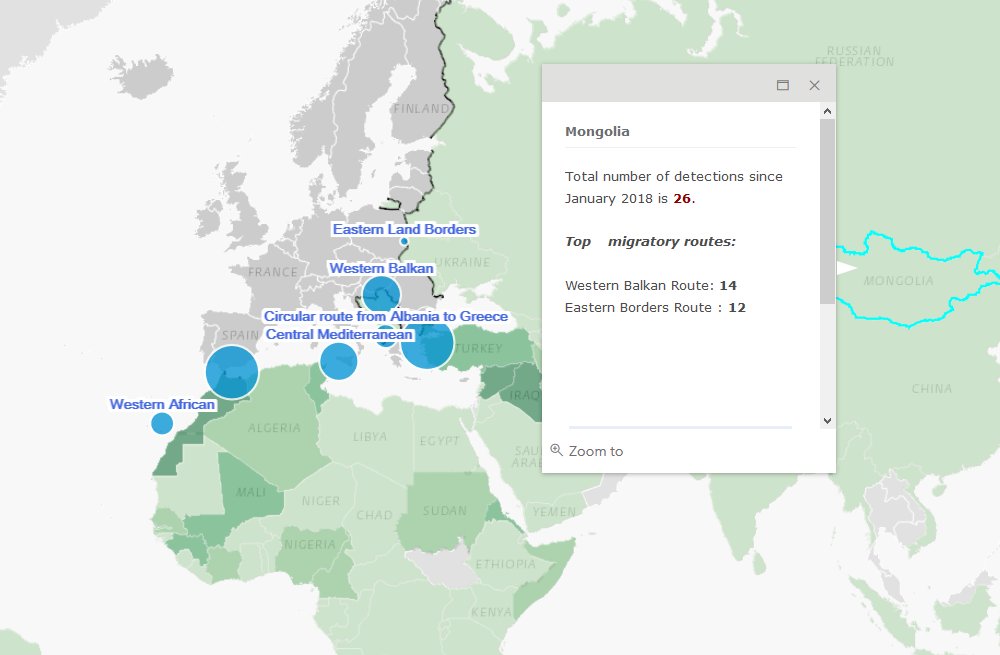
Task: Maximize the Mongolia popup panel
Action: click(783, 85)
